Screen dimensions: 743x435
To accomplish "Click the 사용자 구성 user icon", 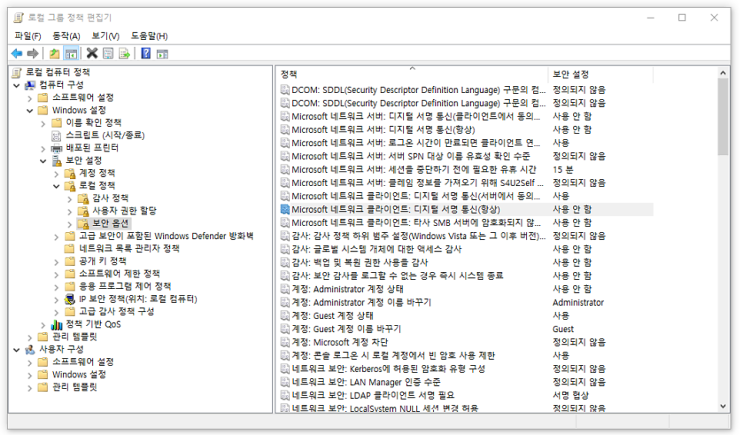I will click(30, 349).
